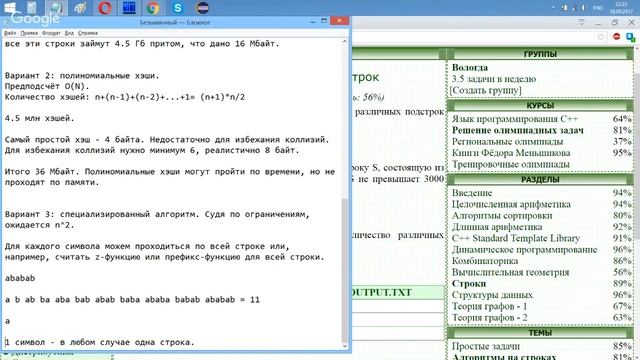This screenshot has width=640, height=360.
Task: Open the Теория графов - 1 section
Action: click(x=489, y=306)
